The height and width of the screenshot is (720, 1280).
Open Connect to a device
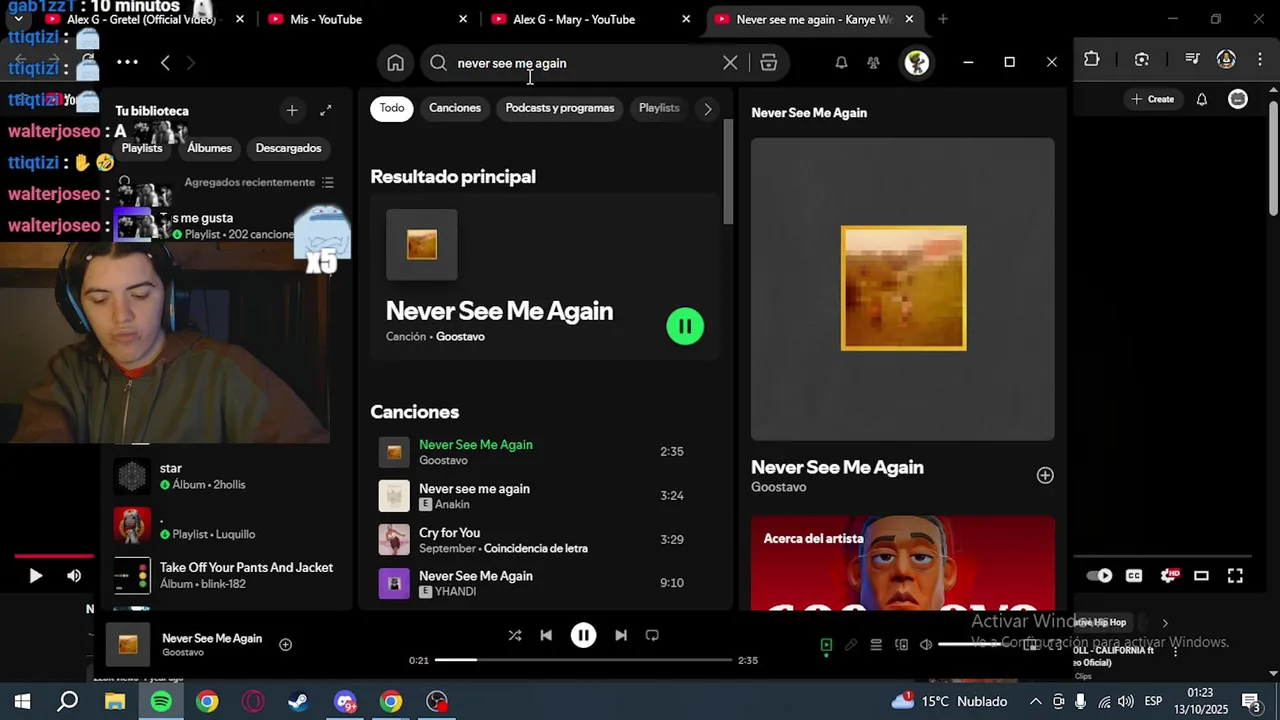point(901,645)
